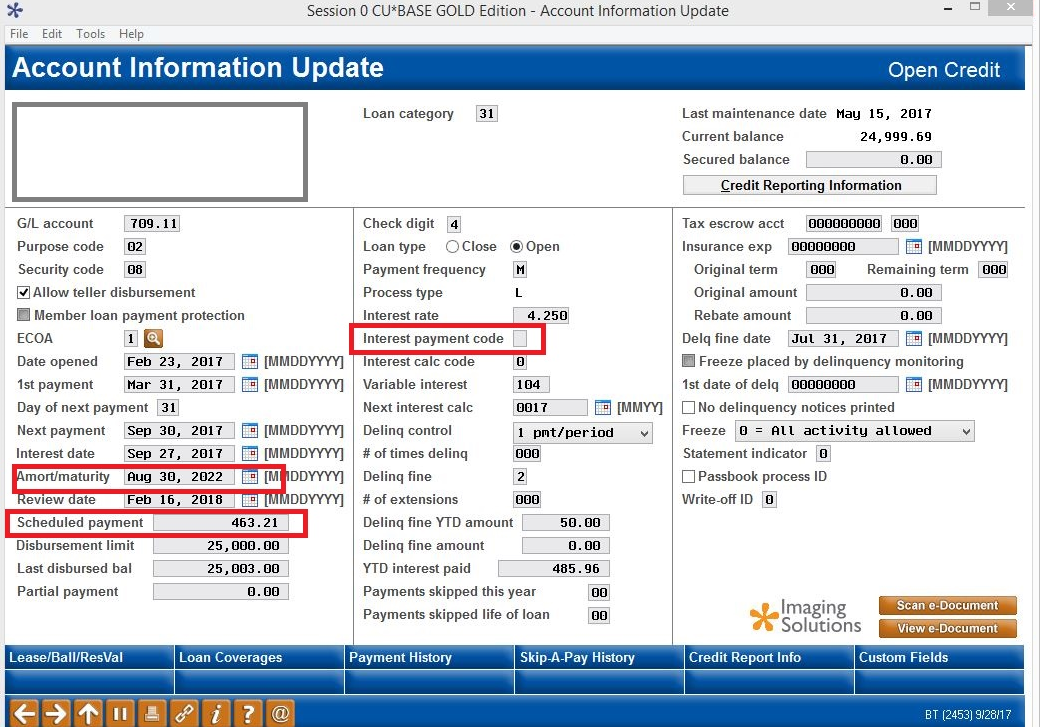
Task: Open calendar for Amort/maturity field
Action: (249, 476)
